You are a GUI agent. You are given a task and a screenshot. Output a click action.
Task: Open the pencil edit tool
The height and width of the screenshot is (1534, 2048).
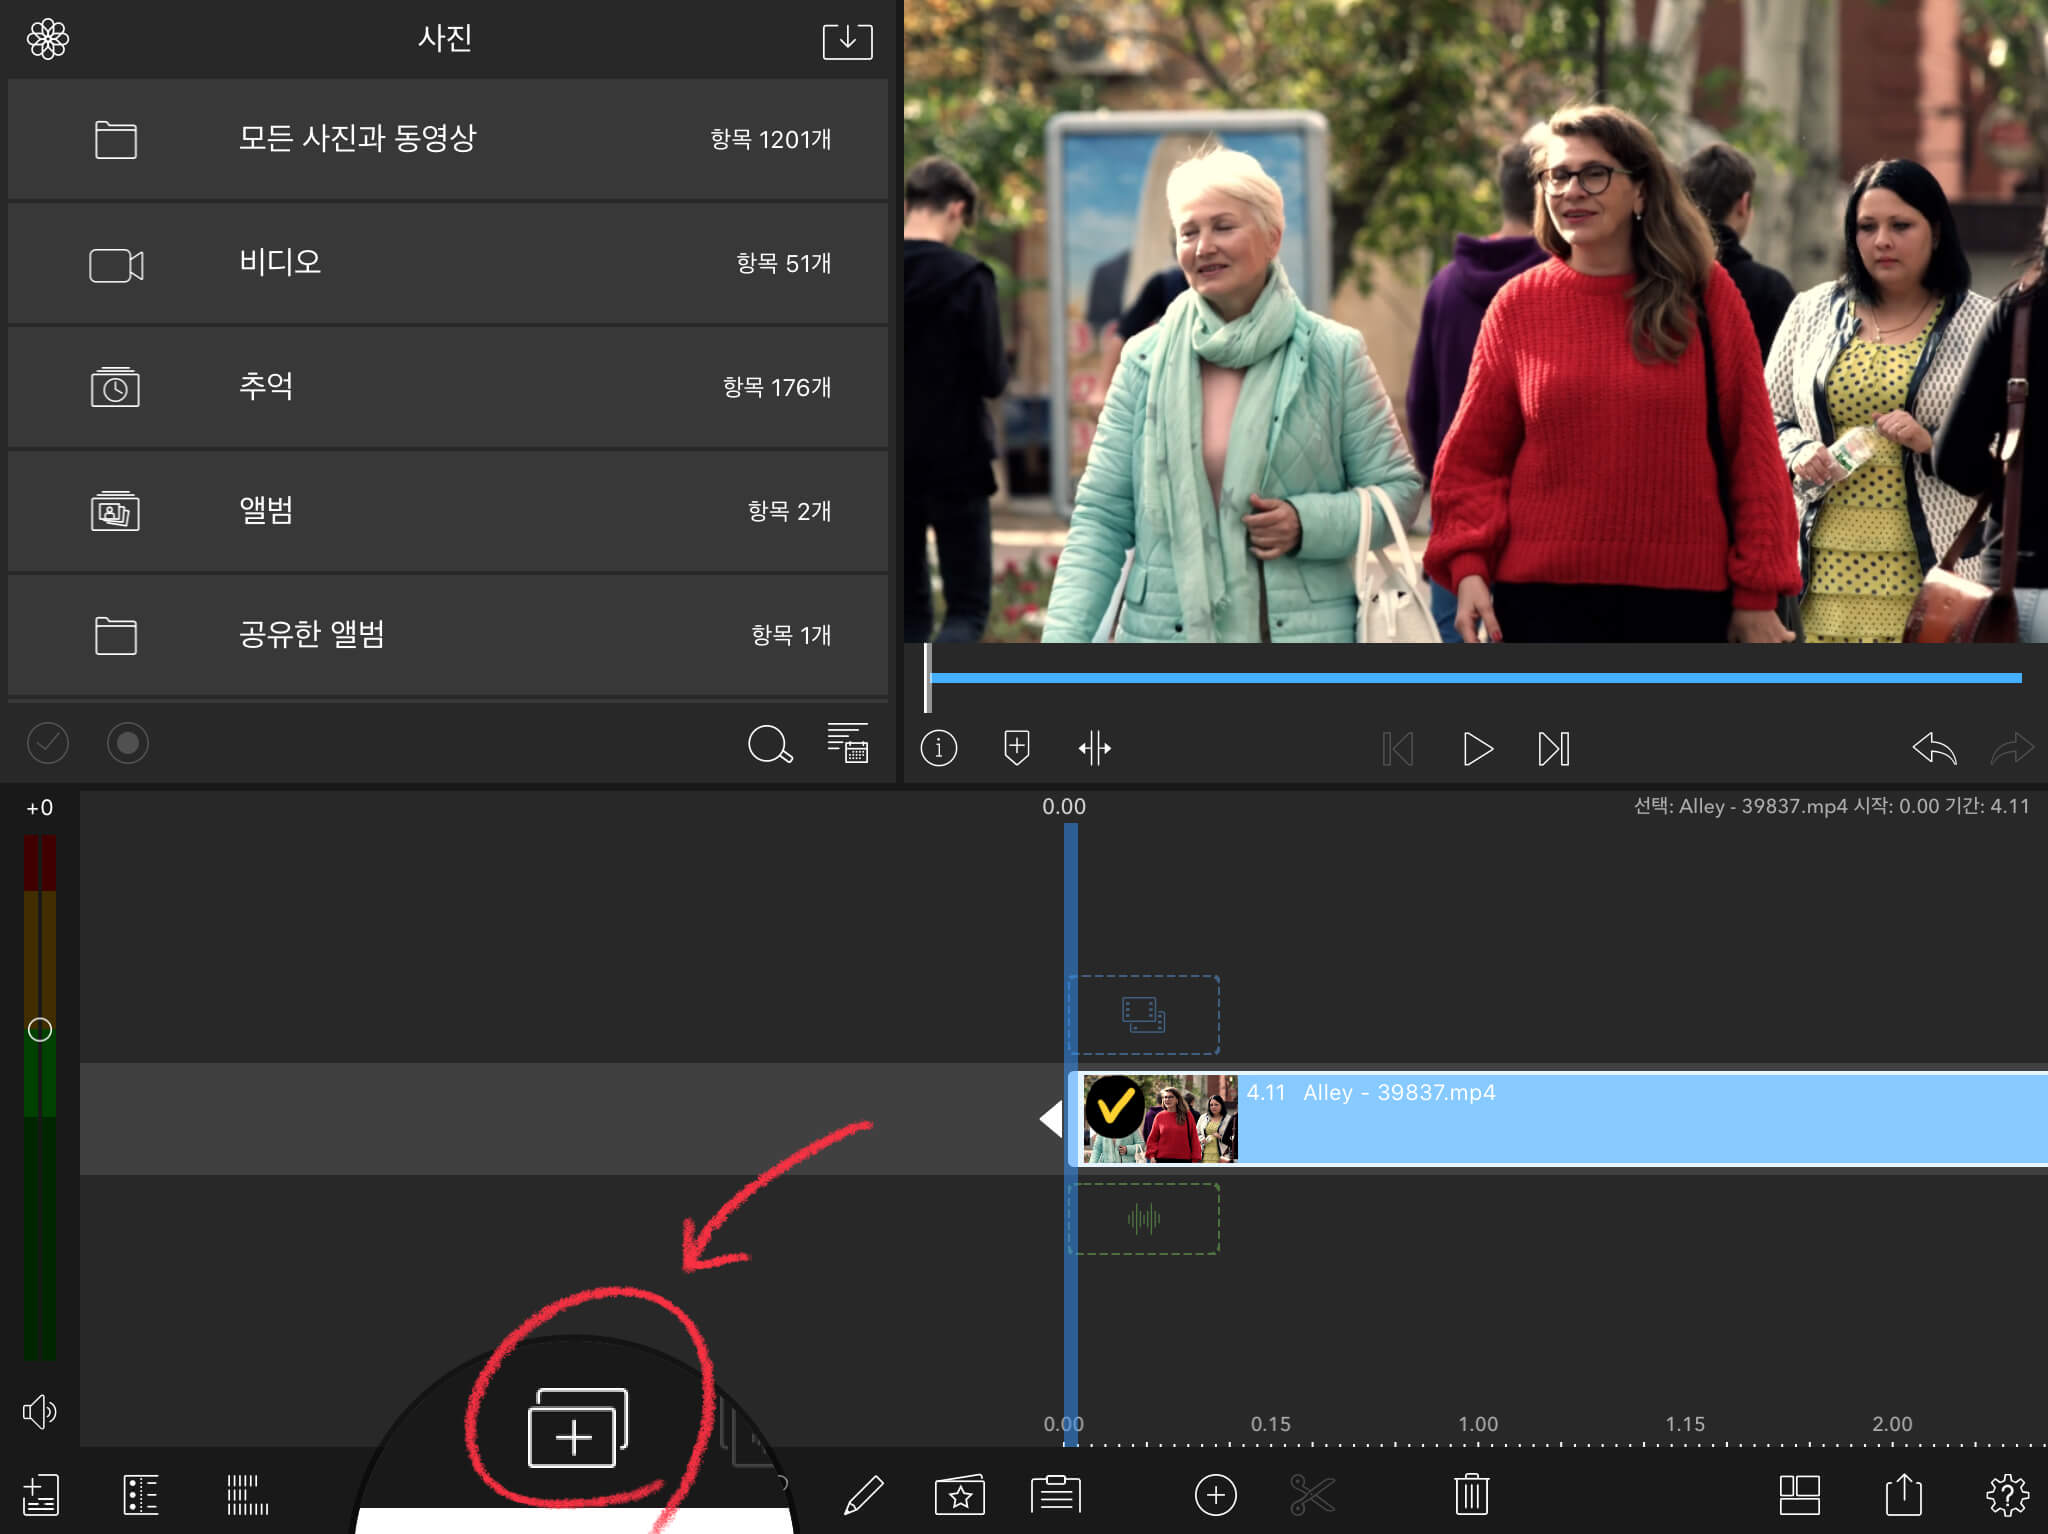coord(864,1496)
